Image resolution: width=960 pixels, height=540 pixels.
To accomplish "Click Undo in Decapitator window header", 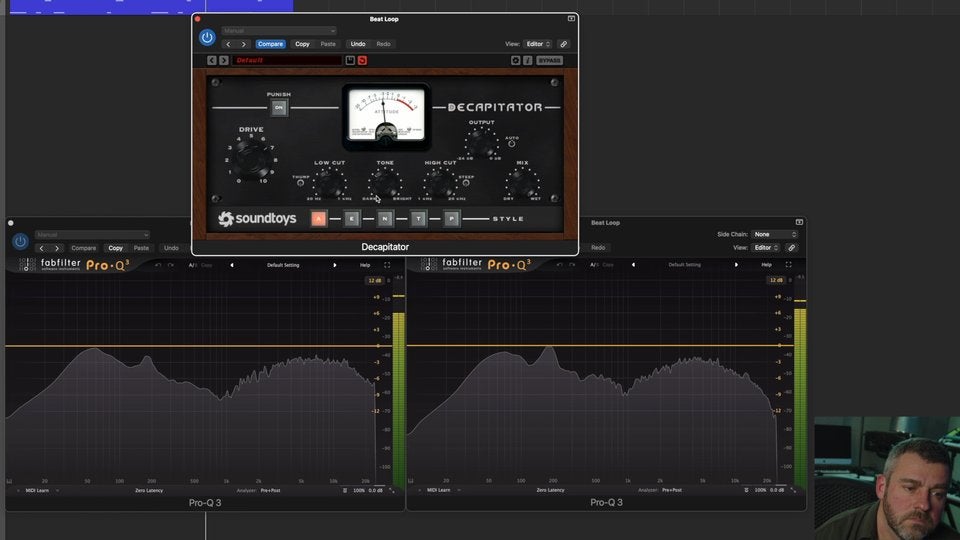I will pos(358,44).
